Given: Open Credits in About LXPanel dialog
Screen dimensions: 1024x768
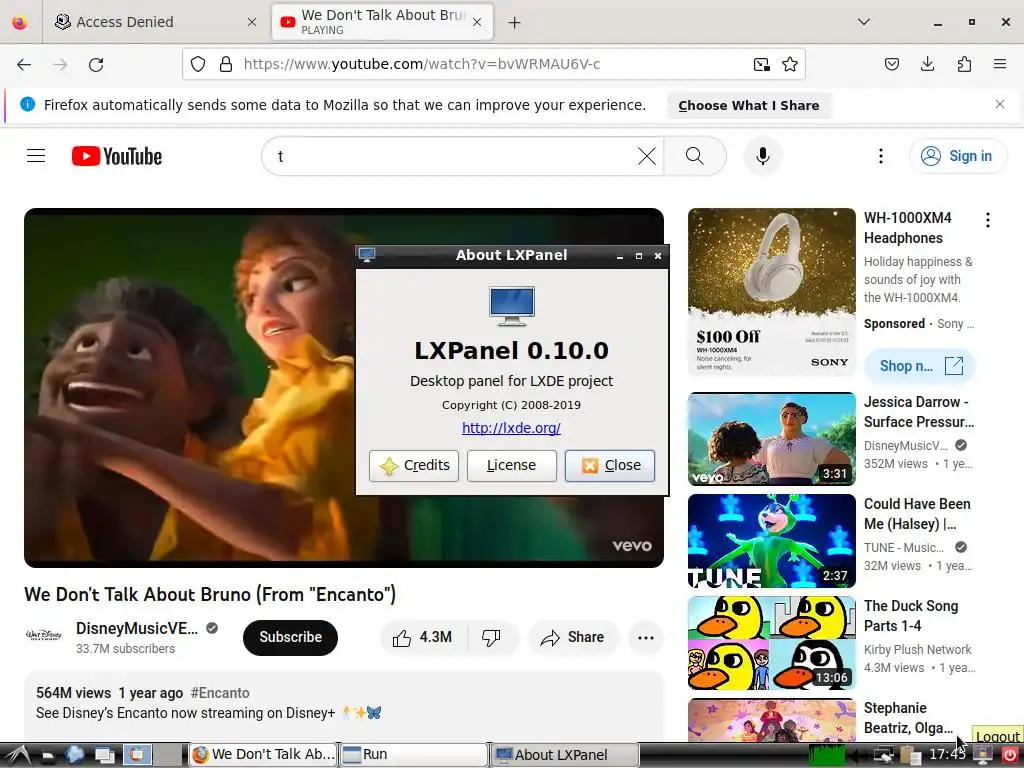Looking at the screenshot, I should [x=414, y=466].
